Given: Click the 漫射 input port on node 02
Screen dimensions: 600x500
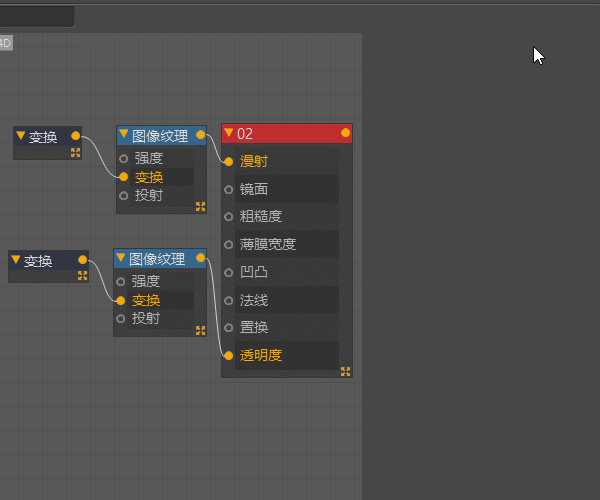Looking at the screenshot, I should click(228, 161).
